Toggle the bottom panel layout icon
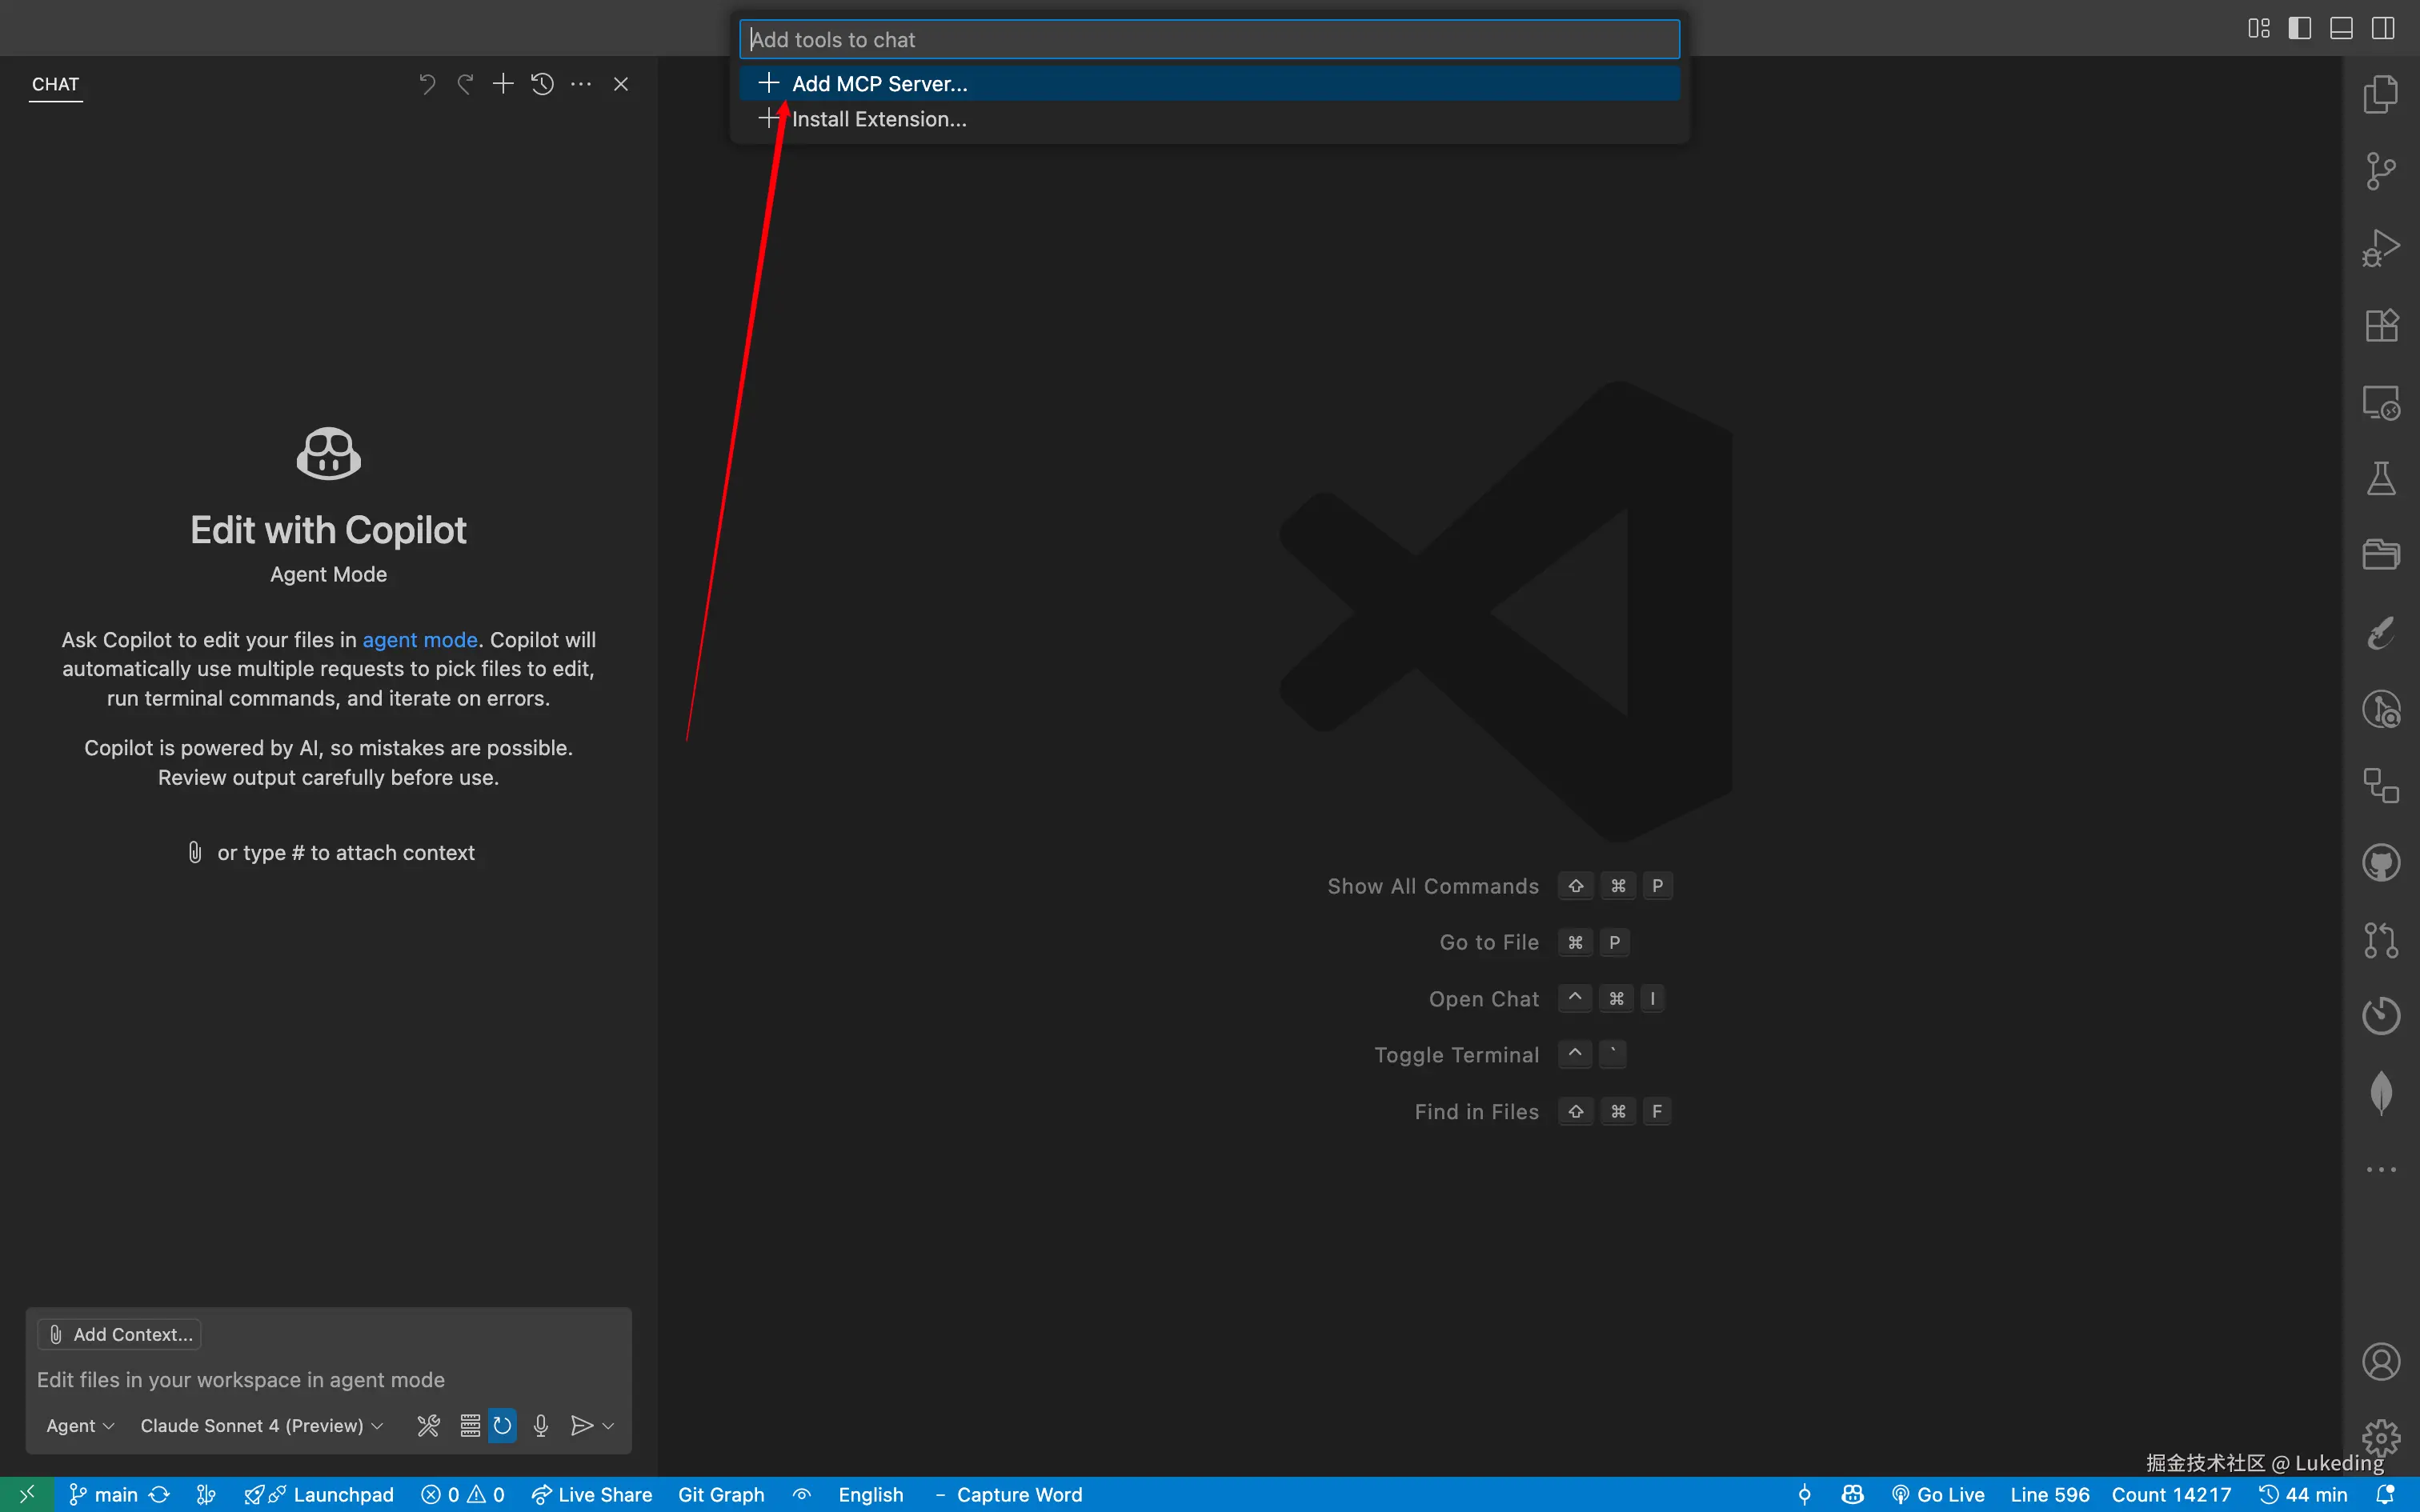Screen dimensions: 2420x1512 point(2341,28)
